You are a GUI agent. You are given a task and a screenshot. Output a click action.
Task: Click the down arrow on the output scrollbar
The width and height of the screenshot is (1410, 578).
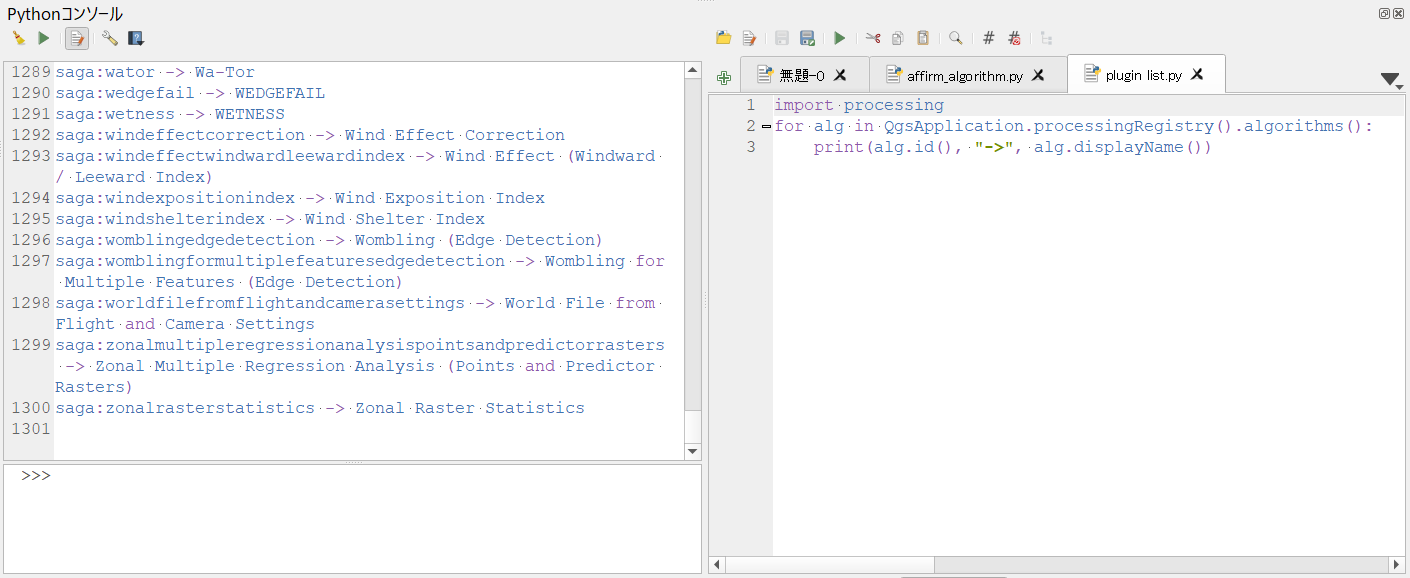(x=692, y=450)
